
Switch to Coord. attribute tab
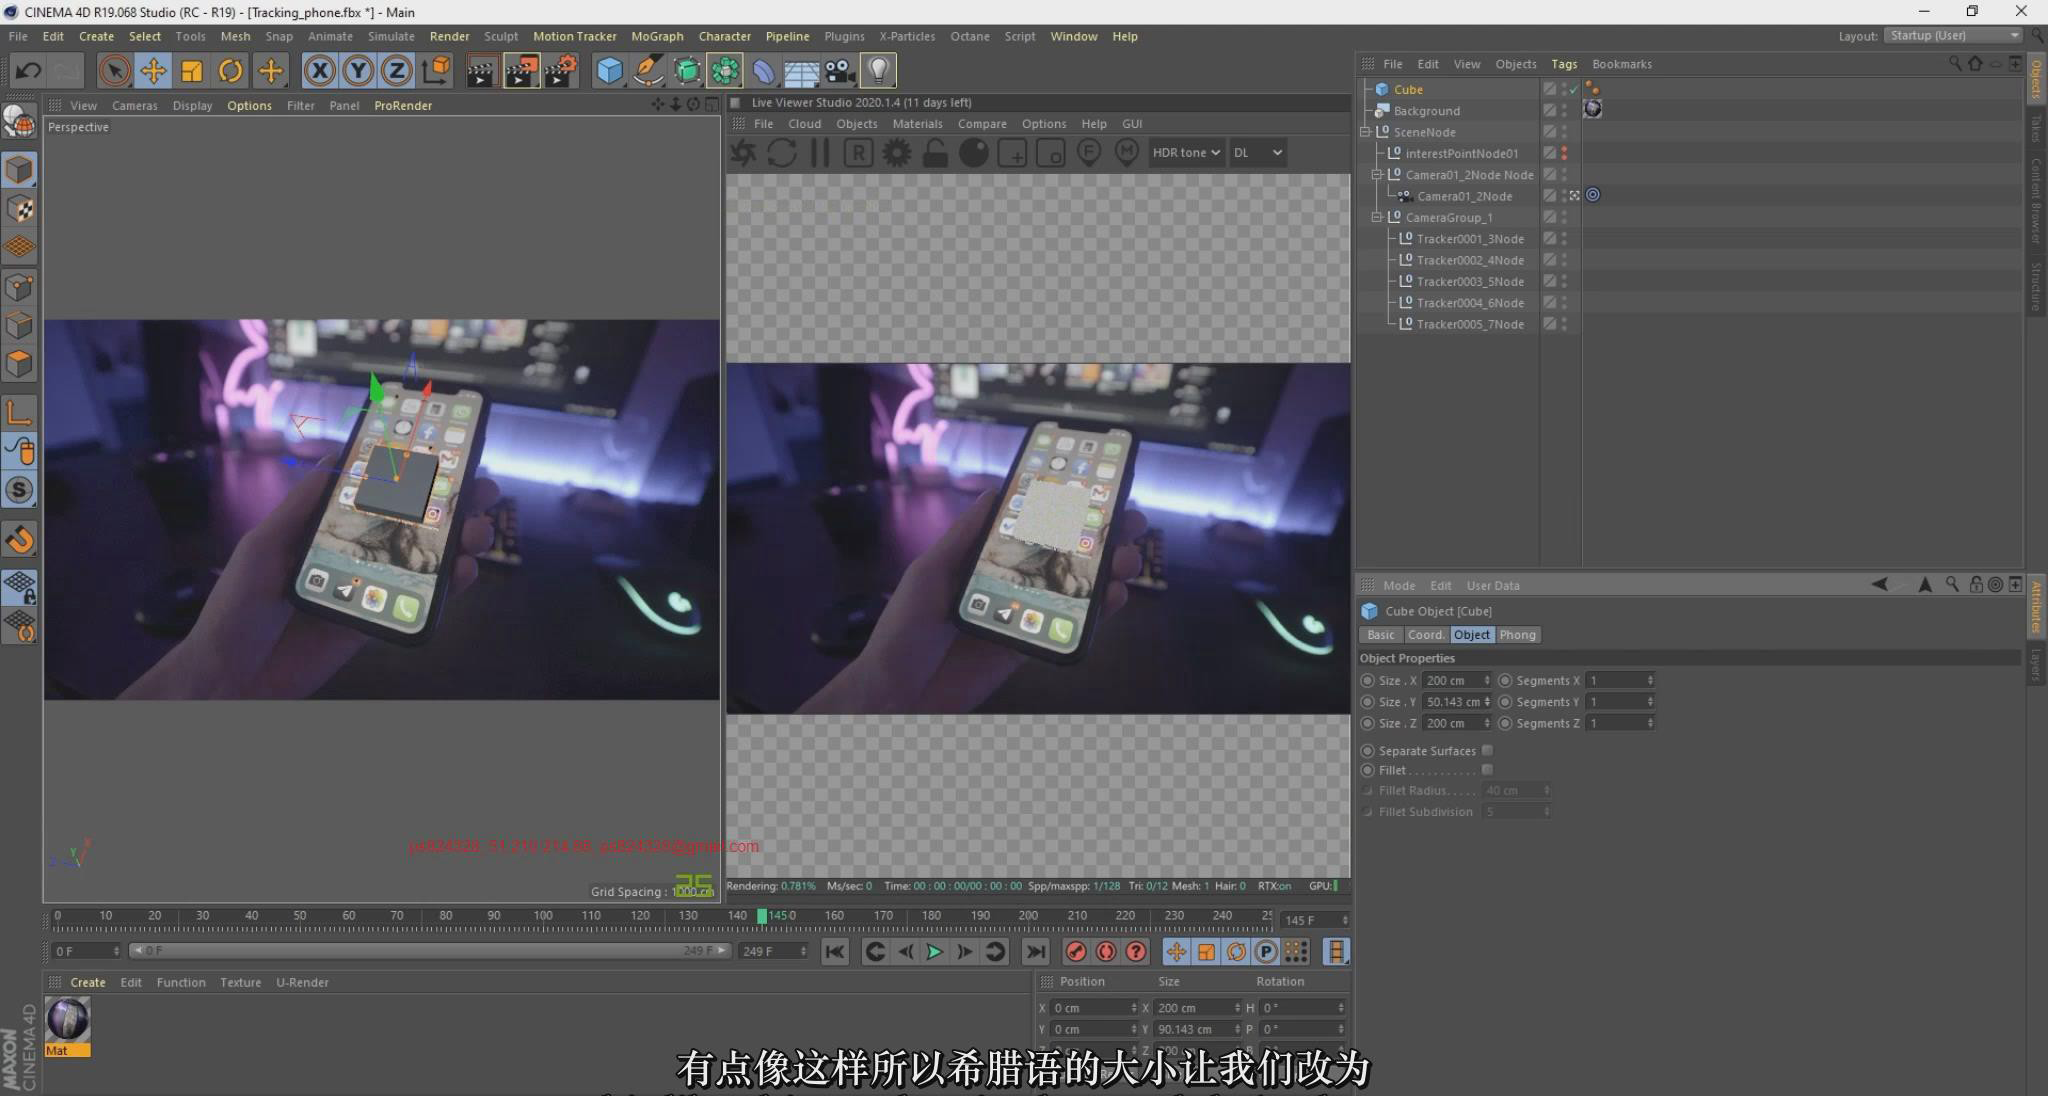1426,635
